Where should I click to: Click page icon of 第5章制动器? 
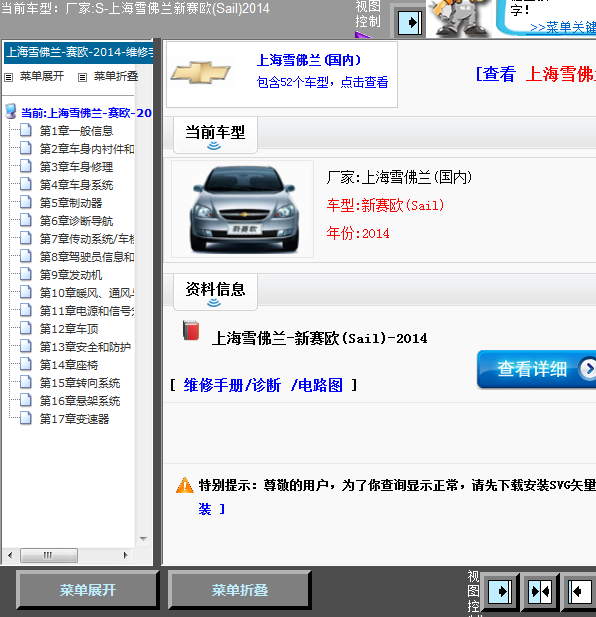pyautogui.click(x=26, y=202)
